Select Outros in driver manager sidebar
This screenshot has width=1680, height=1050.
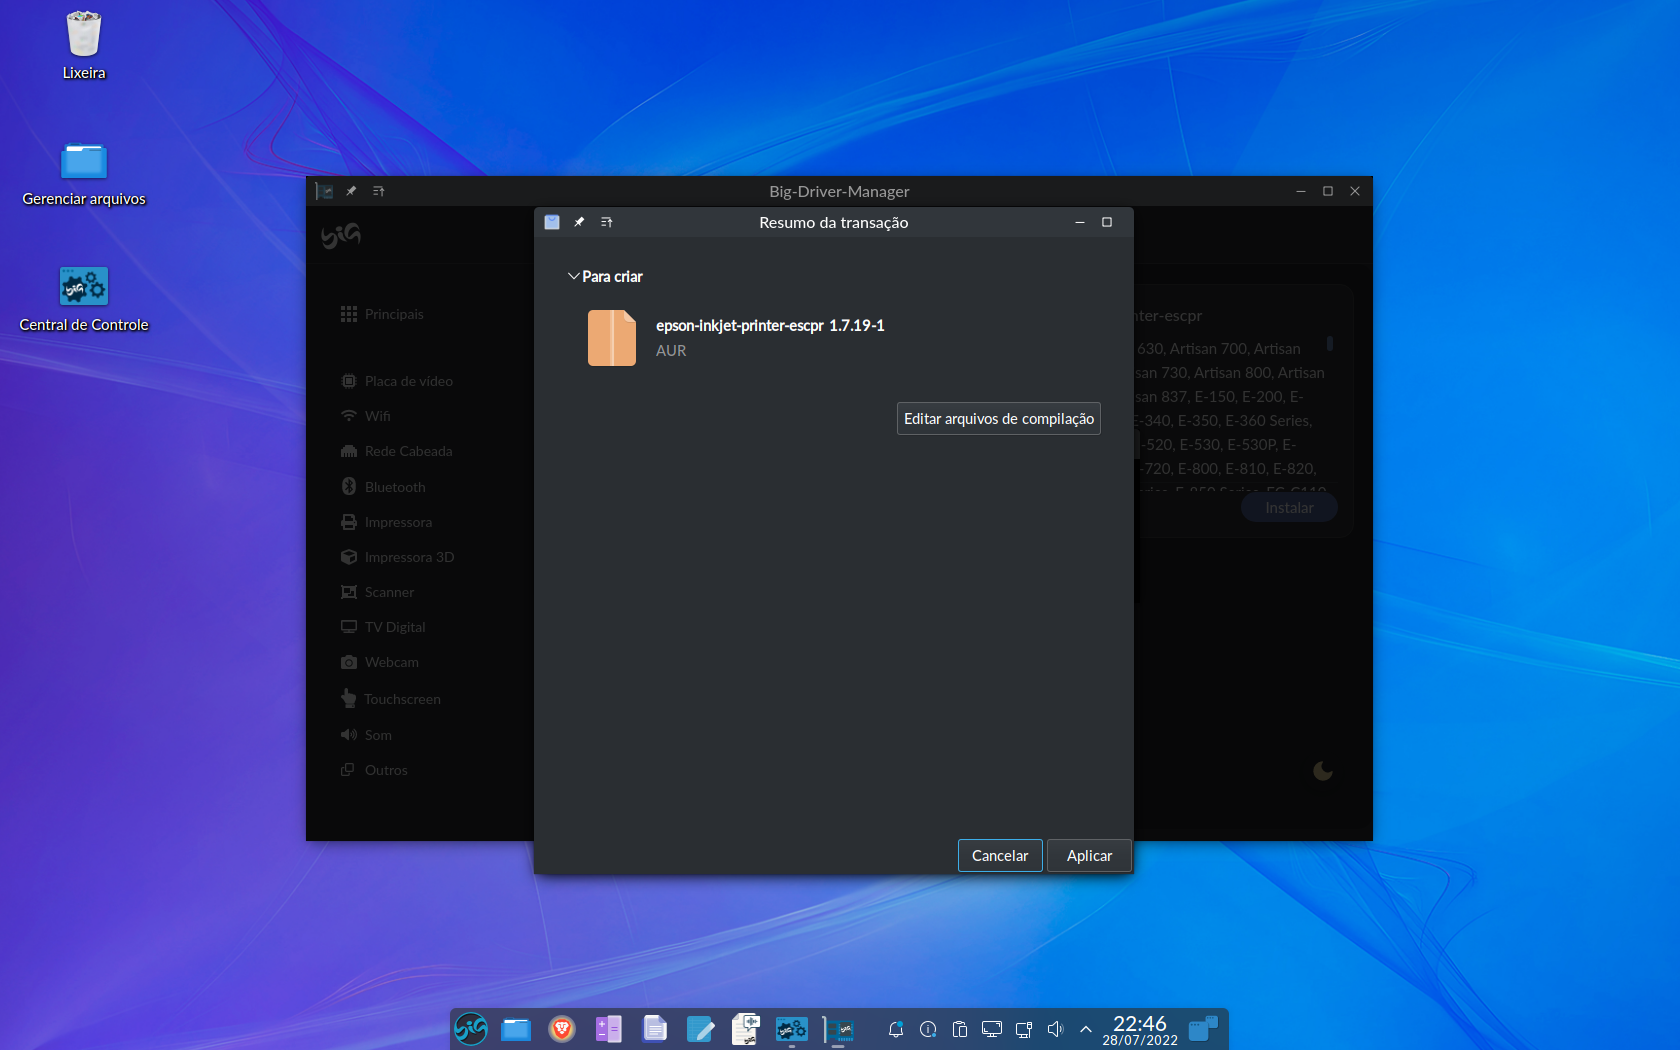374,770
